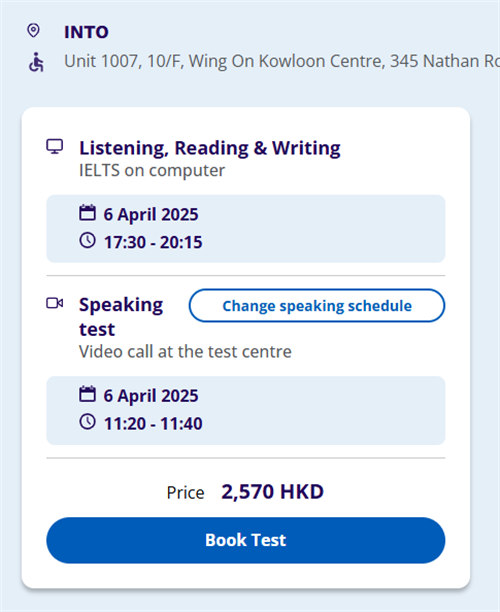Select the INTO test centre name
This screenshot has width=500, height=612.
(86, 32)
